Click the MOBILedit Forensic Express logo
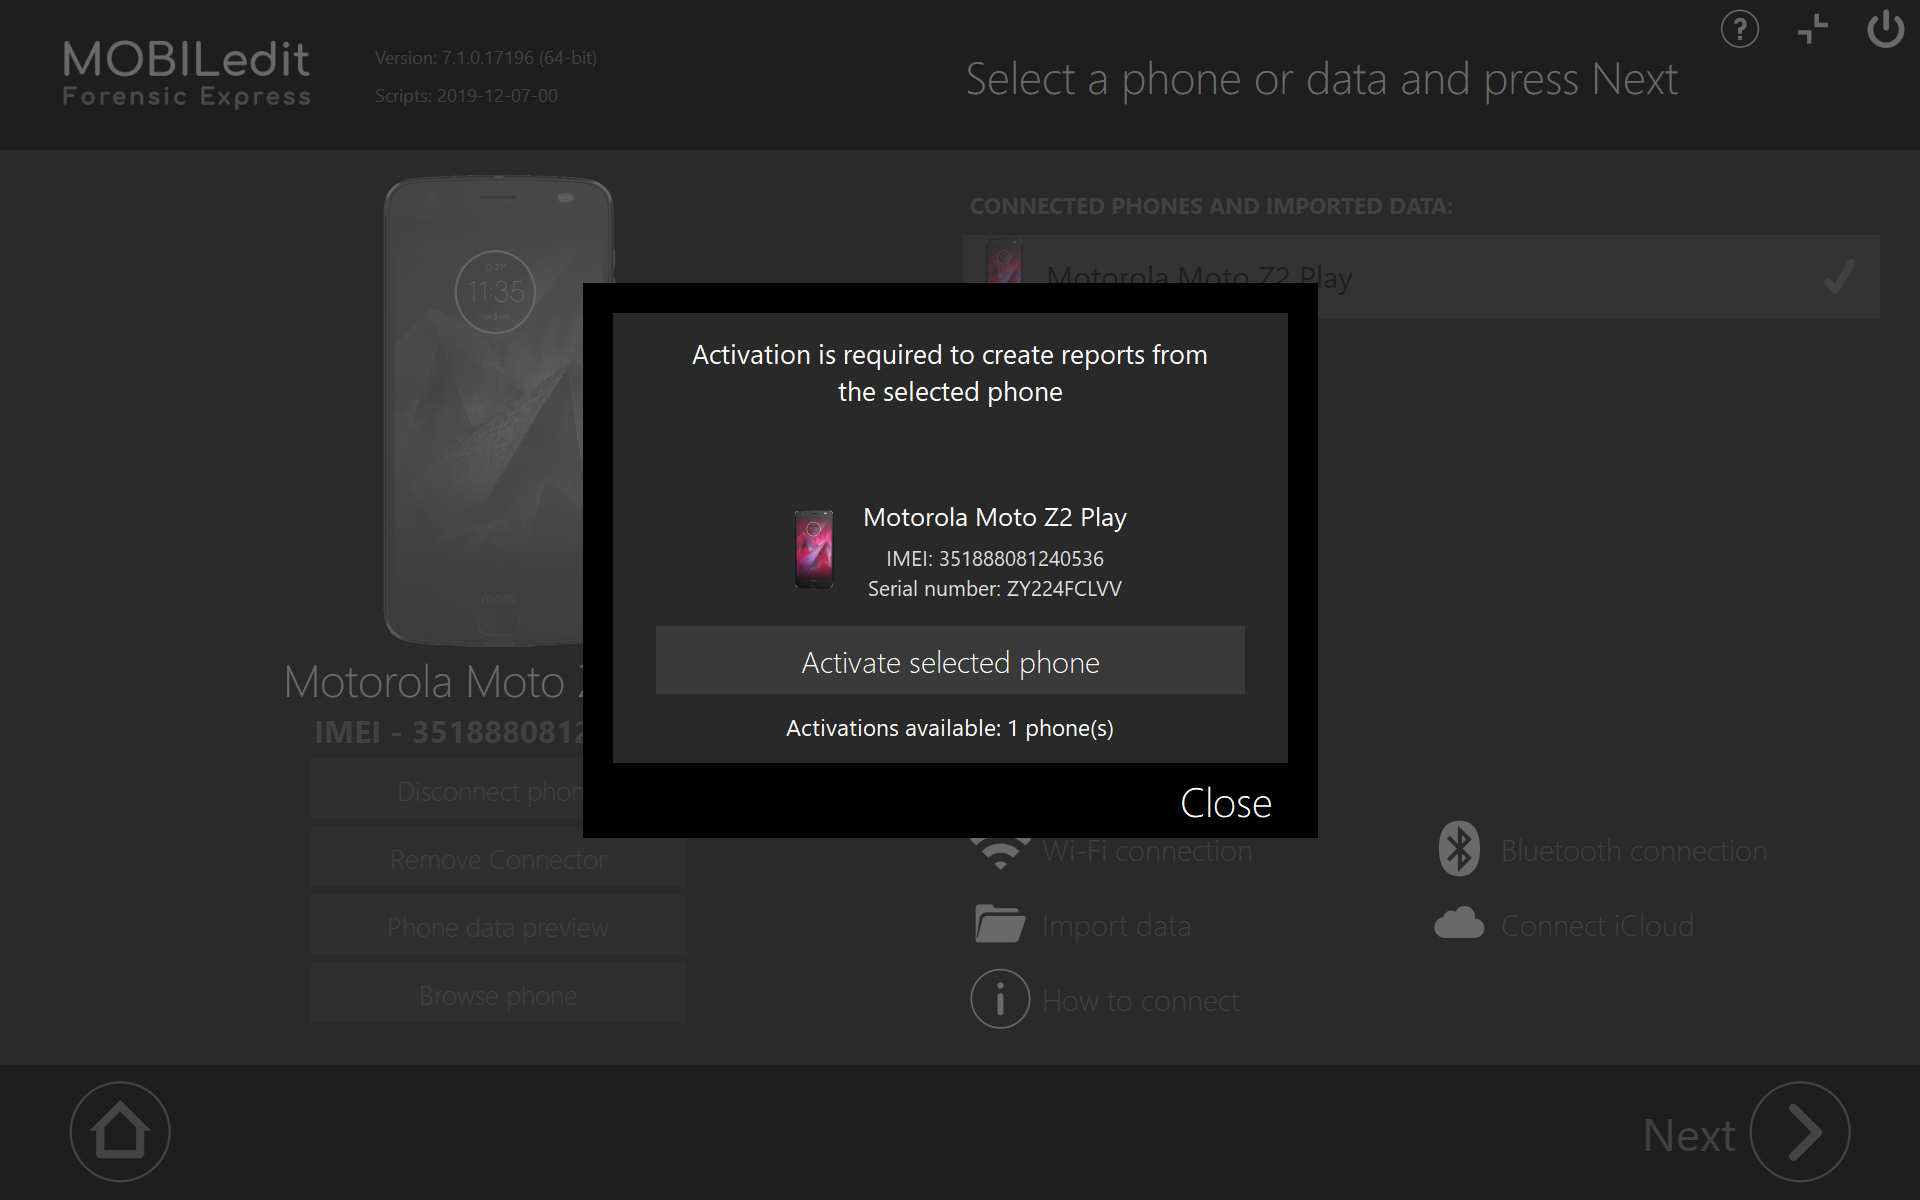This screenshot has width=1920, height=1200. pyautogui.click(x=187, y=74)
